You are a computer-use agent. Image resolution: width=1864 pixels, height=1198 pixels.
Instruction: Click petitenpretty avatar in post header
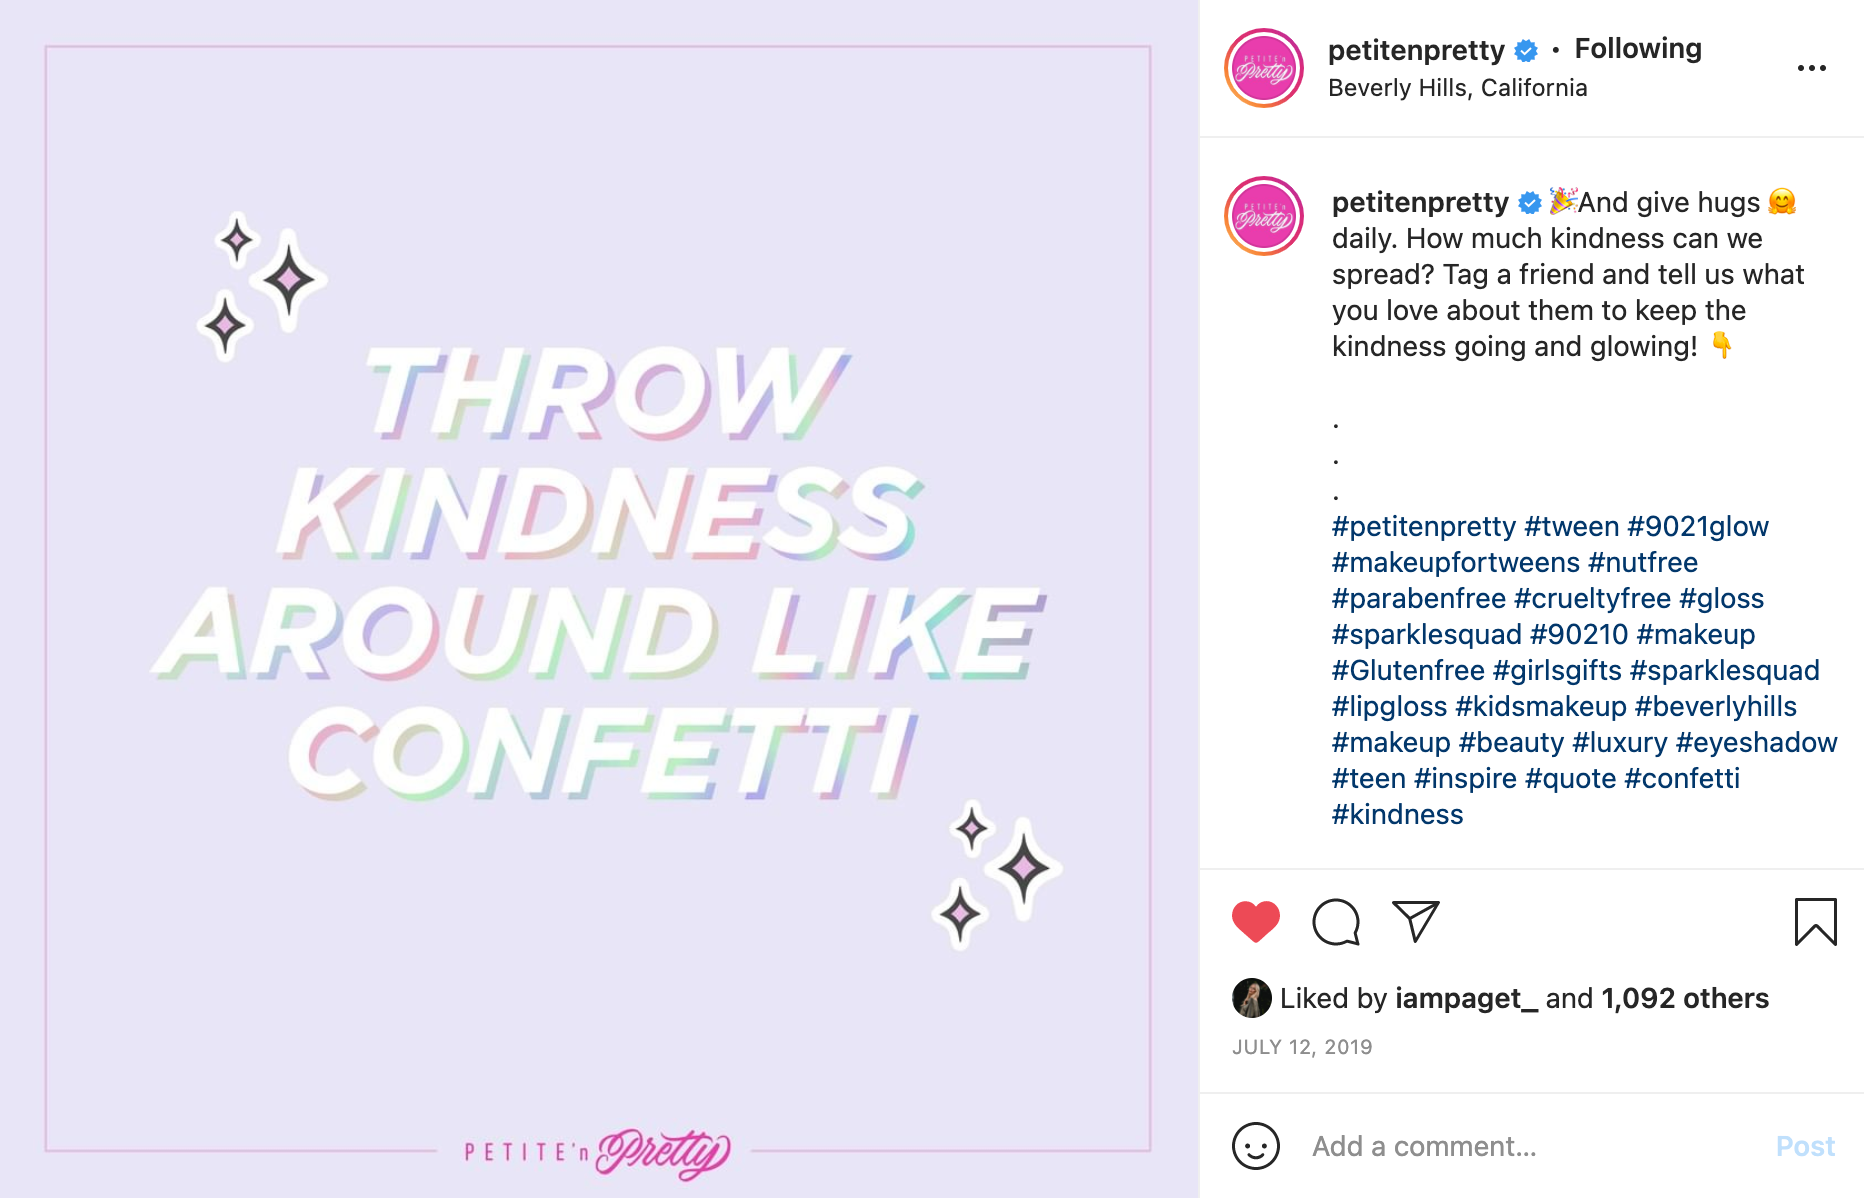point(1264,68)
